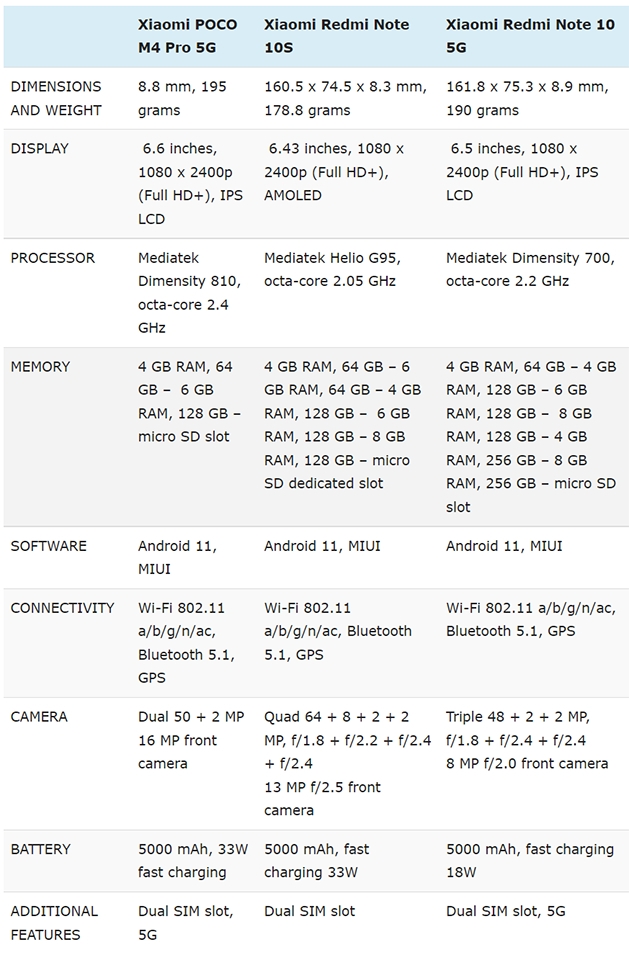Select the BATTERY row label
The width and height of the screenshot is (629, 960).
click(x=40, y=849)
